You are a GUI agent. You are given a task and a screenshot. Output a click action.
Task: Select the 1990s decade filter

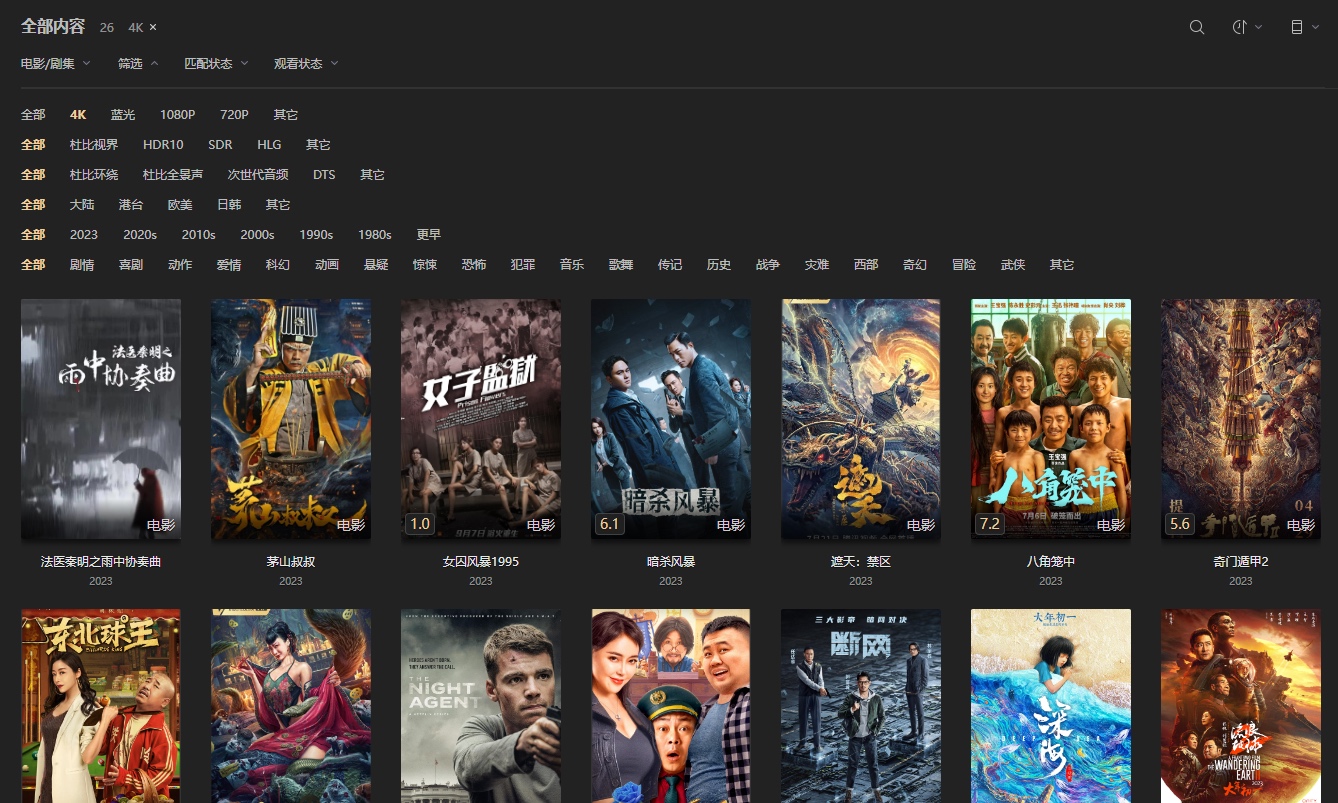(x=316, y=235)
